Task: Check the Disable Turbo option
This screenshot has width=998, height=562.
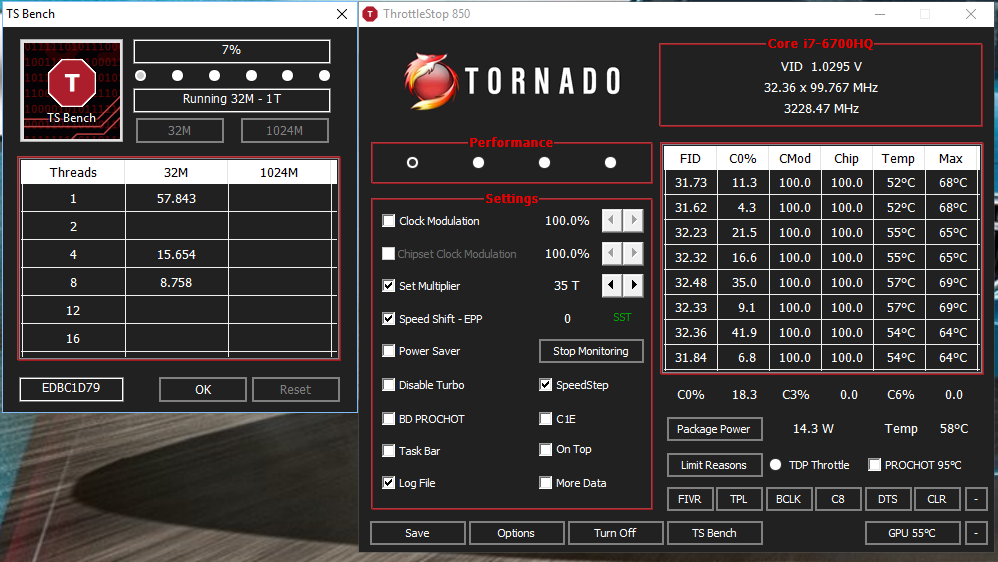Action: pos(388,384)
